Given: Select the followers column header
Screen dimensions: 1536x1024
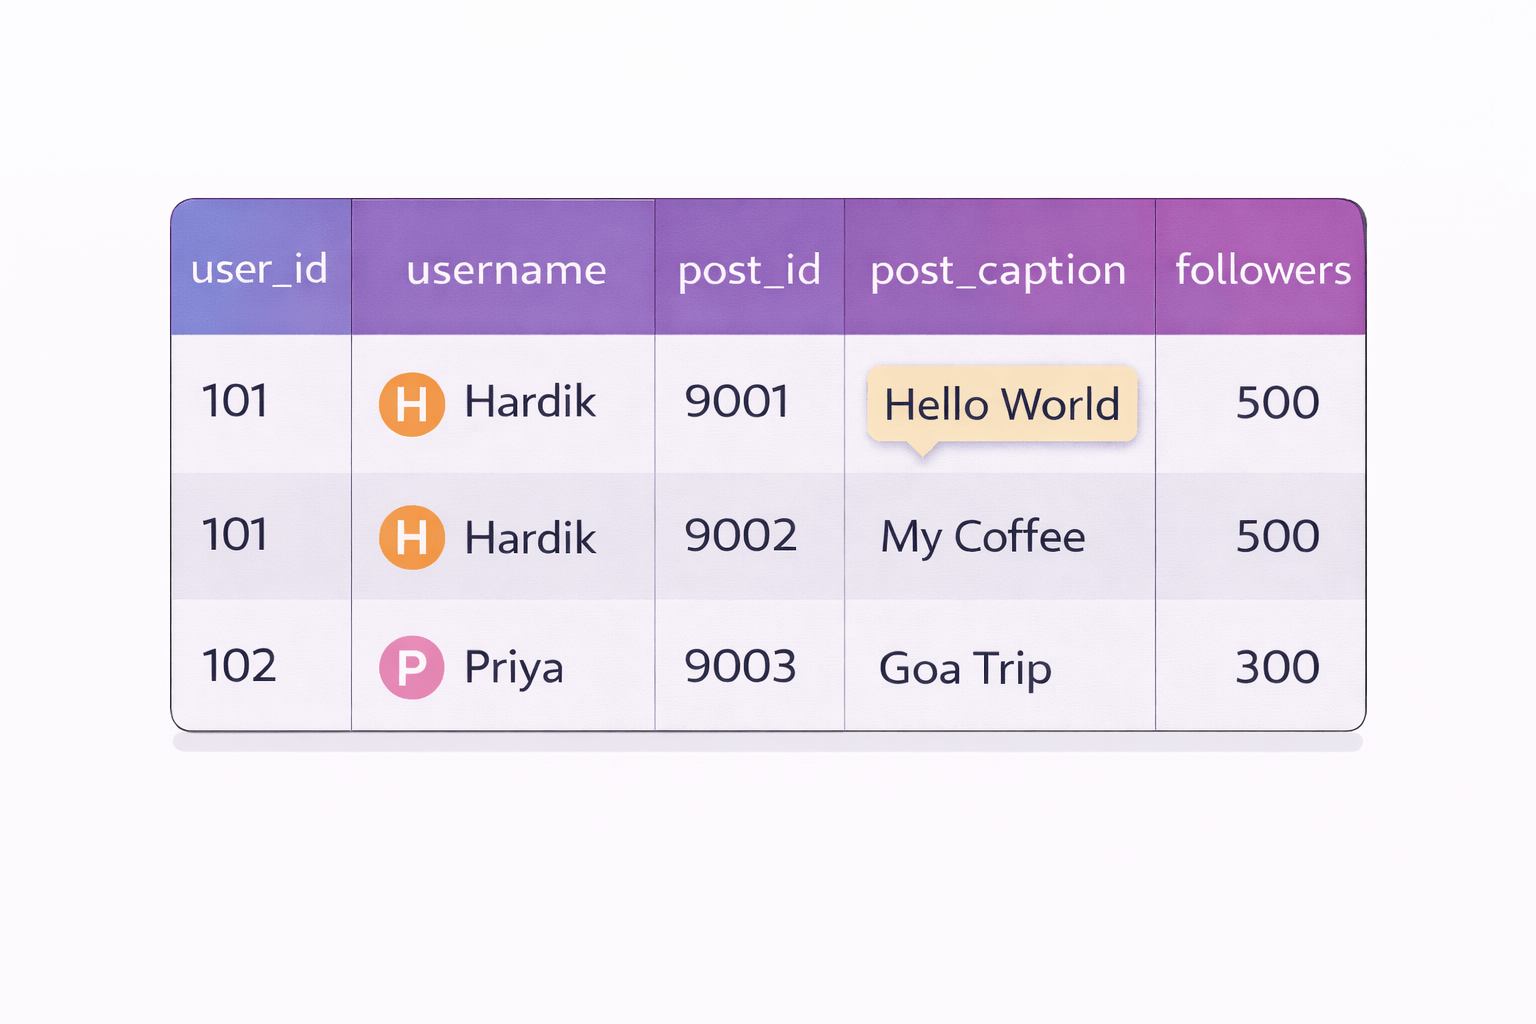Looking at the screenshot, I should click(x=1262, y=270).
